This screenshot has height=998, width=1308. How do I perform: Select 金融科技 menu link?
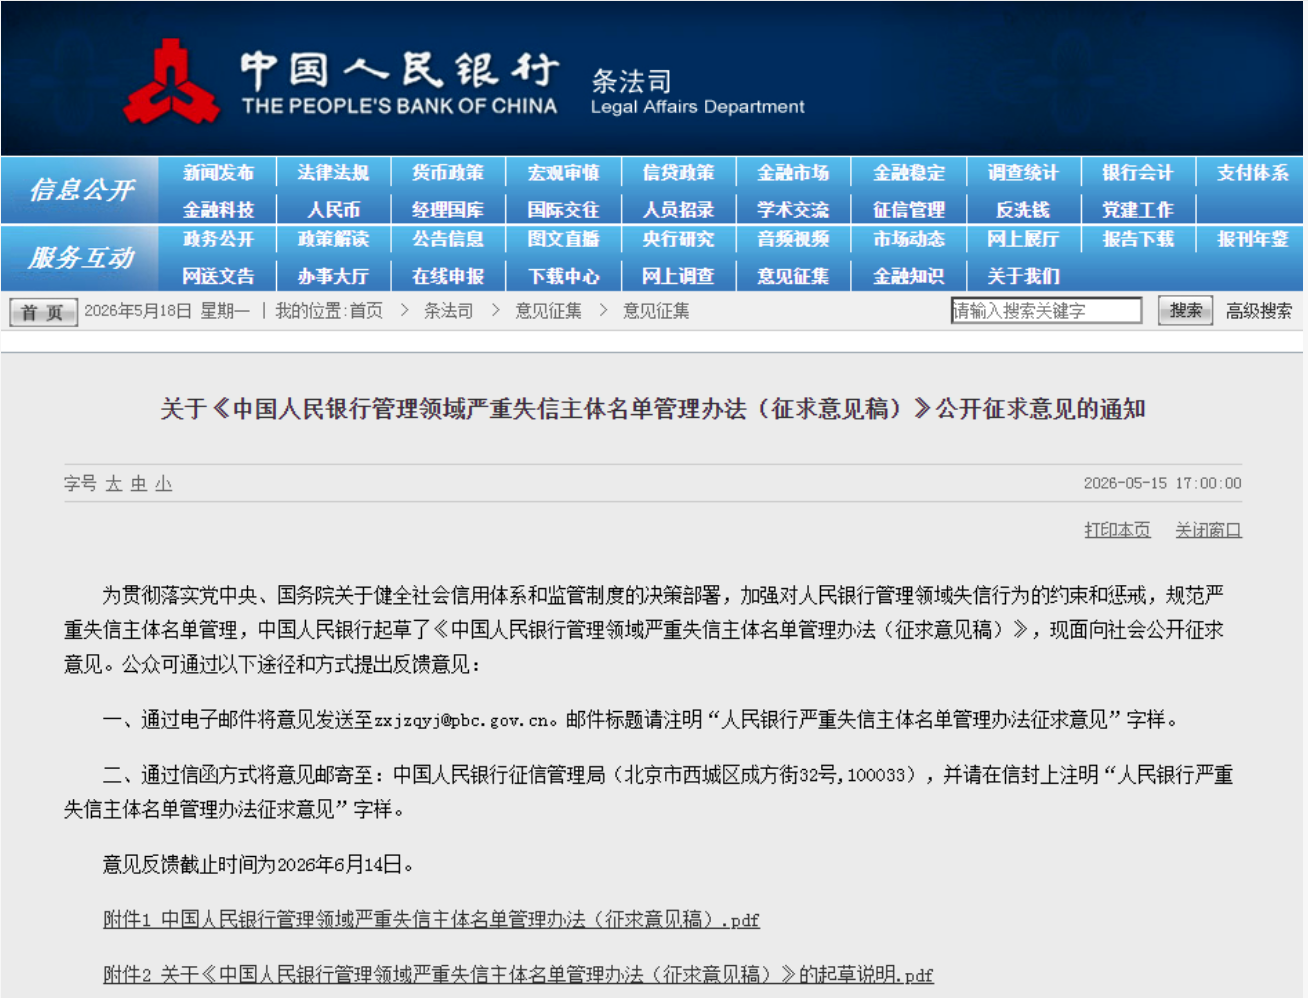[x=218, y=210]
